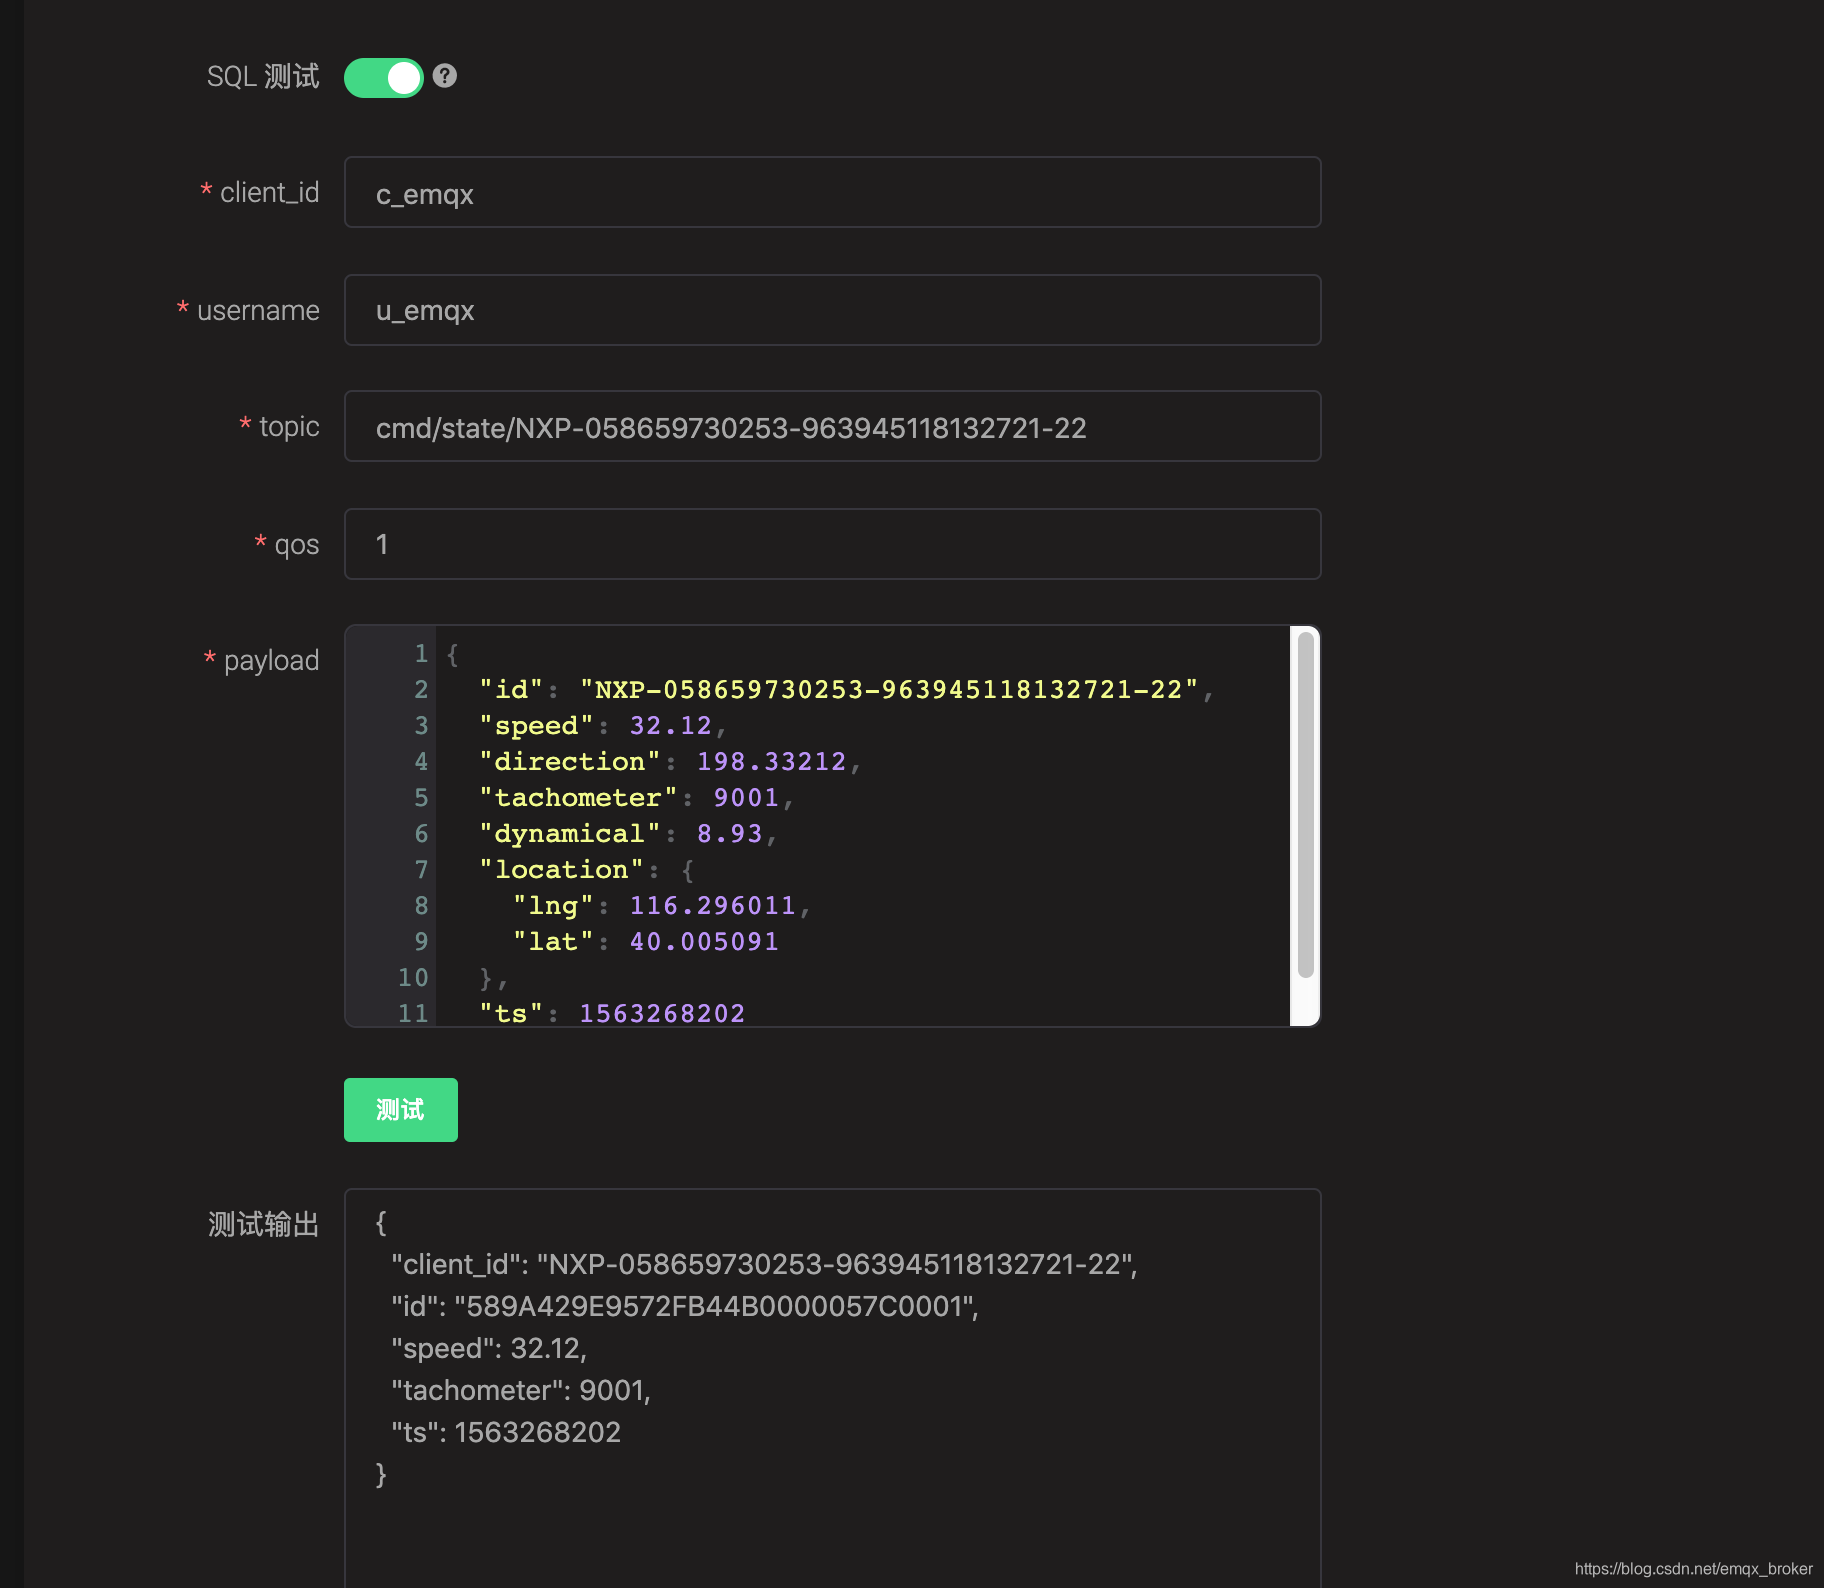Click the green 测试 button

pos(400,1110)
